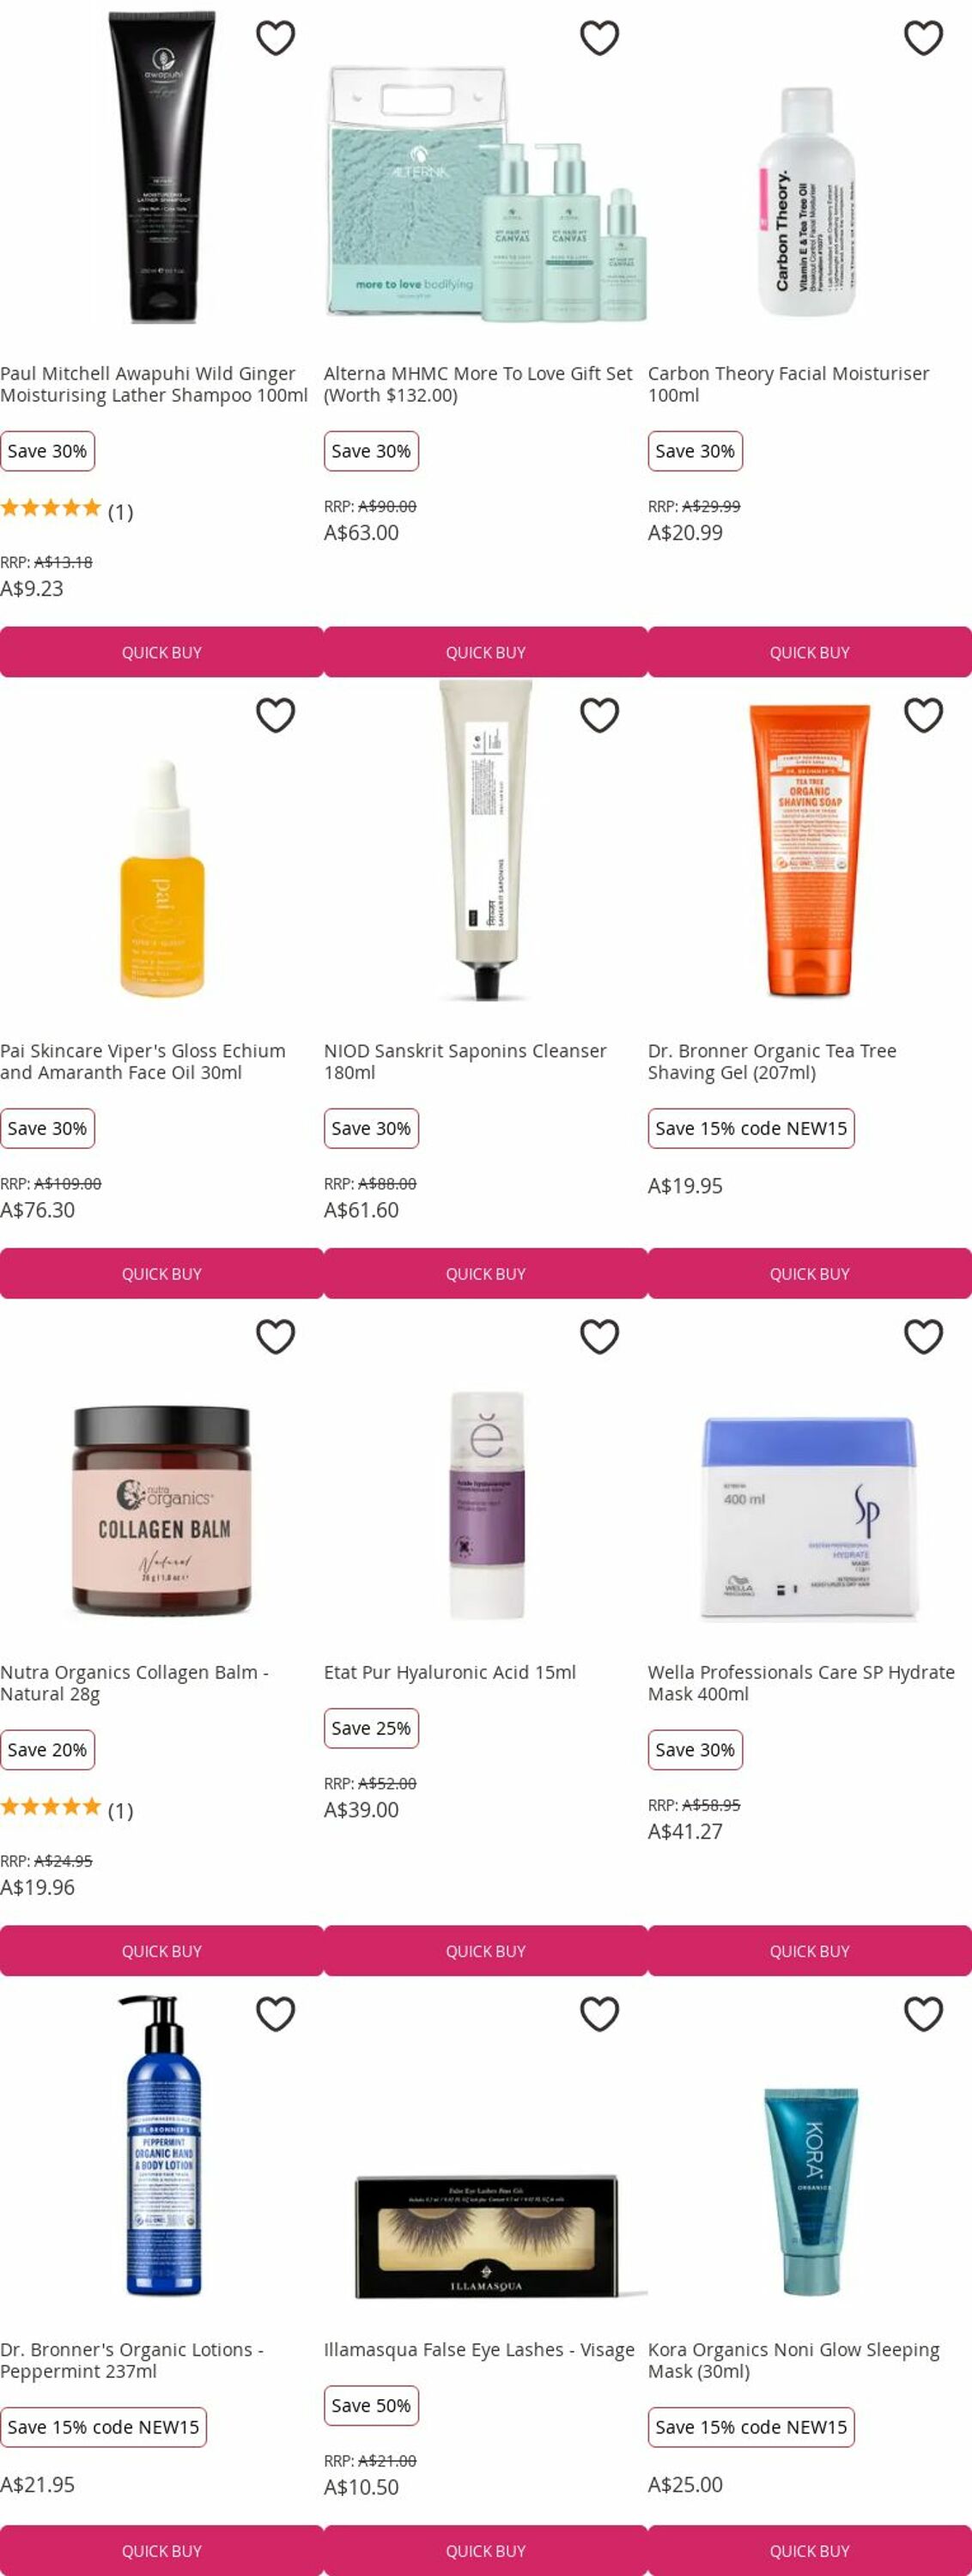Heart the Nutra Organics Collagen Balm
Screen dimensions: 972x2576
pos(275,1336)
